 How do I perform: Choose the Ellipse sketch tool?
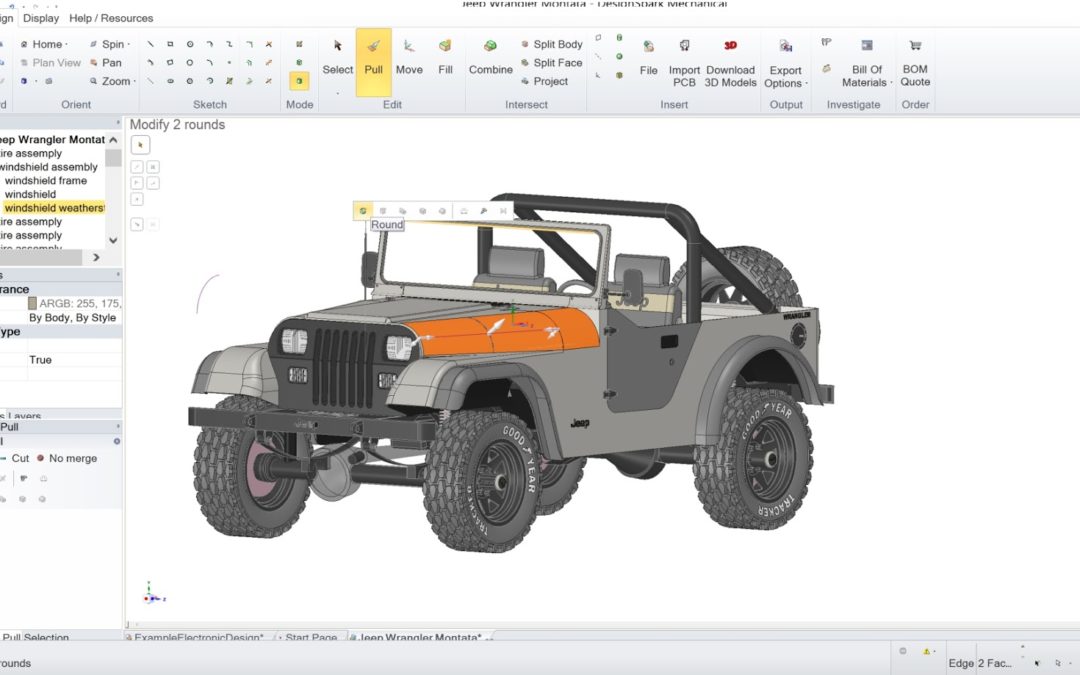170,81
